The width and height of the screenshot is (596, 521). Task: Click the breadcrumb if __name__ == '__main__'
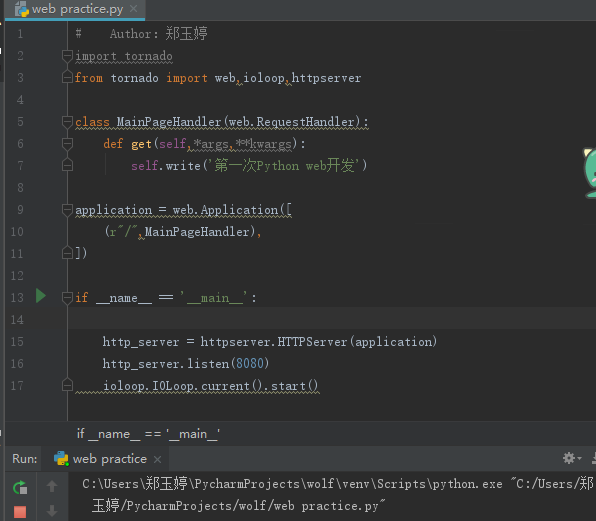click(x=148, y=434)
